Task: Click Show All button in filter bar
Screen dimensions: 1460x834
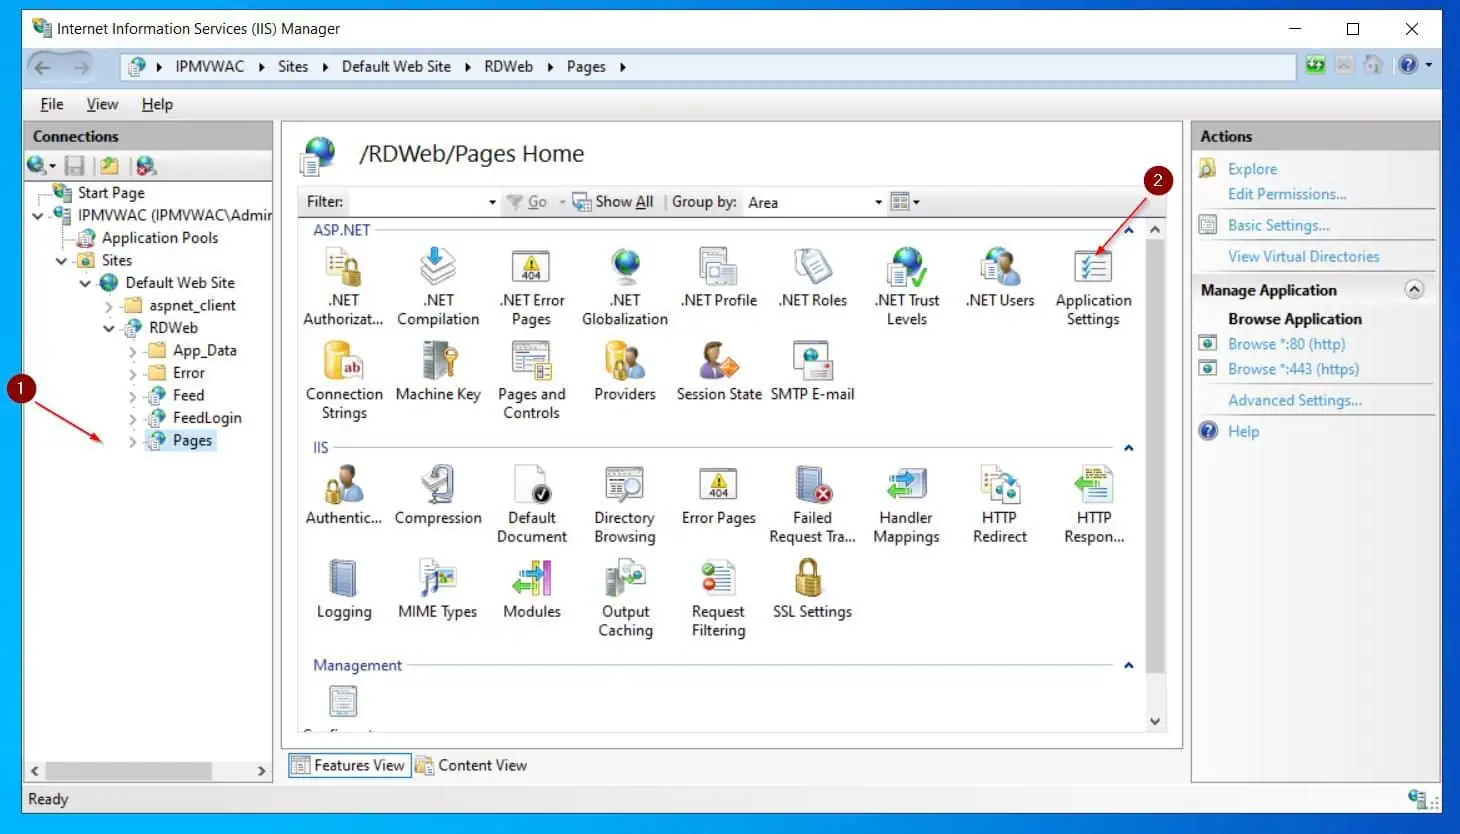Action: click(x=613, y=202)
